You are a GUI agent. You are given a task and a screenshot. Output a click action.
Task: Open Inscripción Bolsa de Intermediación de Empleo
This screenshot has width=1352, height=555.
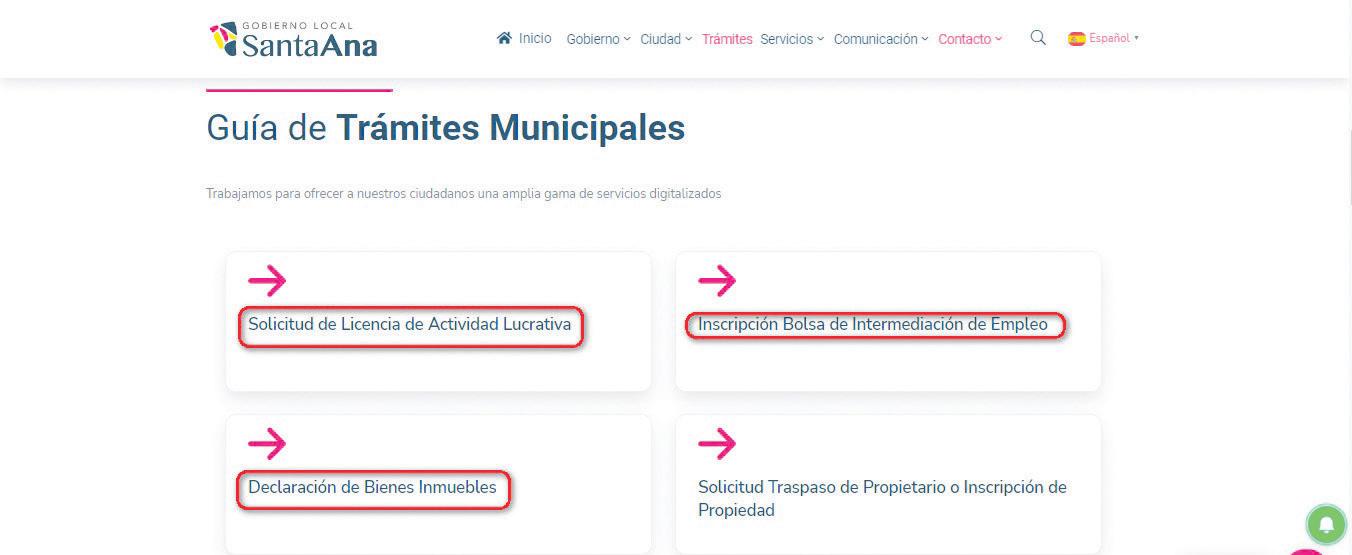click(873, 324)
